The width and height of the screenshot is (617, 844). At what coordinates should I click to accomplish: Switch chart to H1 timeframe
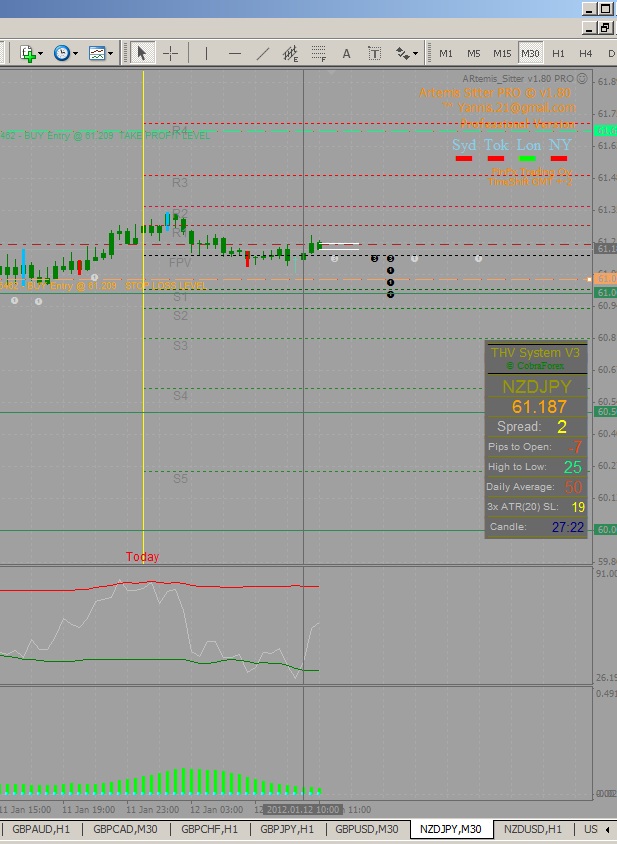click(558, 53)
